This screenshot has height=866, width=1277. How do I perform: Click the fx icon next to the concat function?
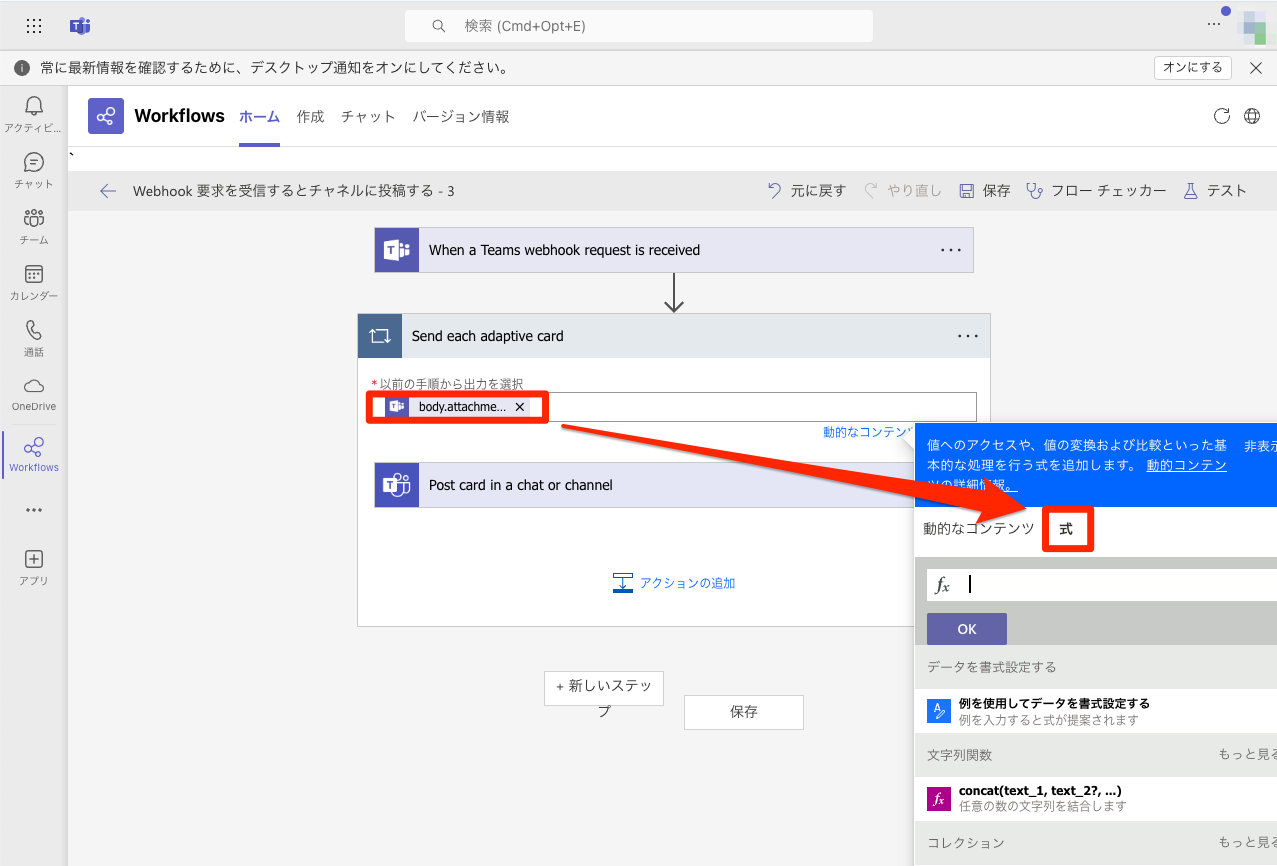pos(938,799)
